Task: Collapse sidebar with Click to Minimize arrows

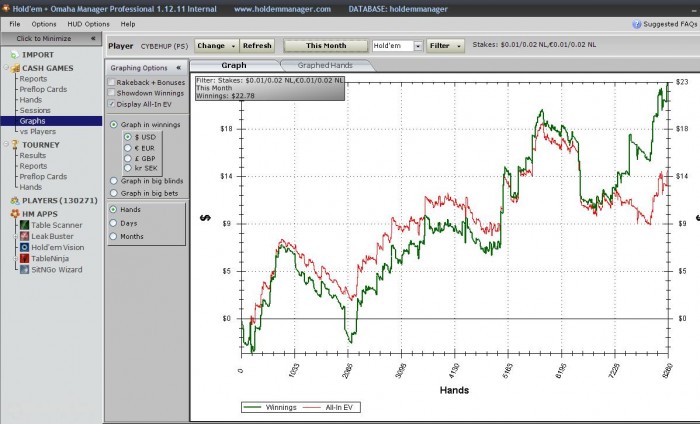Action: [x=93, y=38]
